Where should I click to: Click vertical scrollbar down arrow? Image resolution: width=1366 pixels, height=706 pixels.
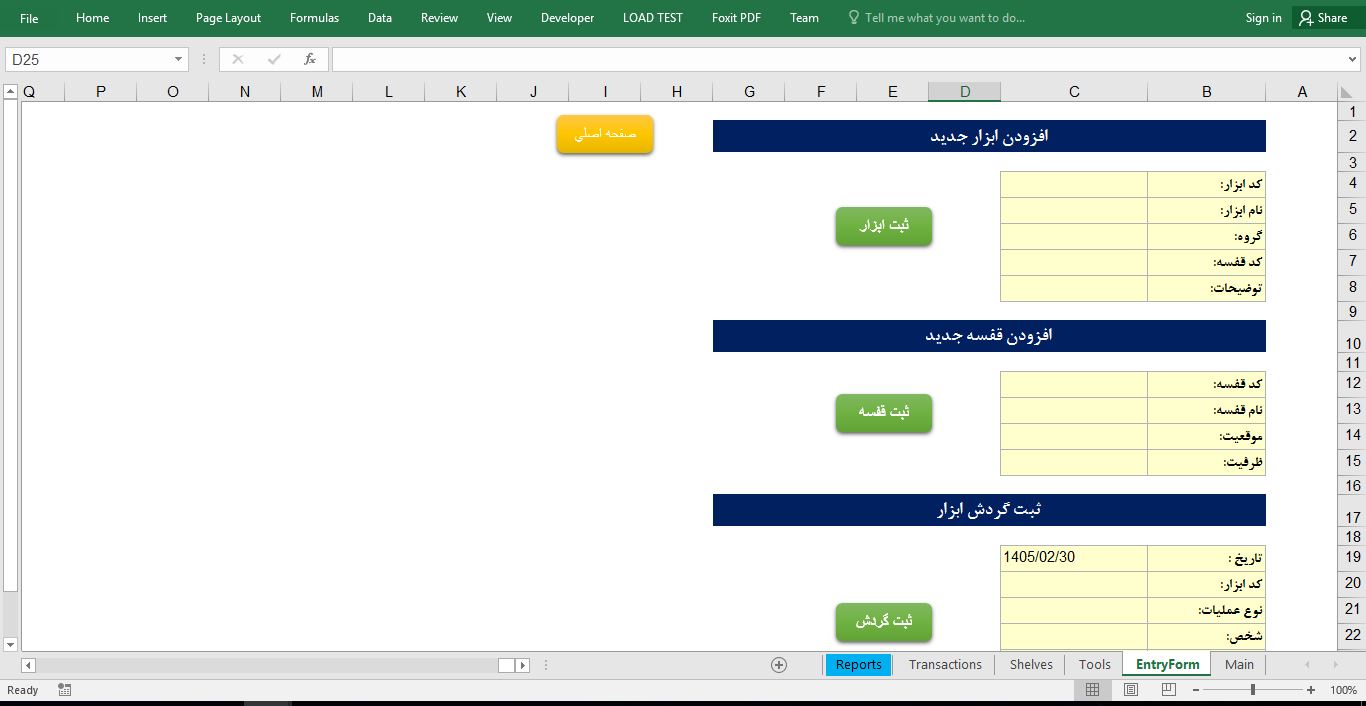pyautogui.click(x=10, y=644)
